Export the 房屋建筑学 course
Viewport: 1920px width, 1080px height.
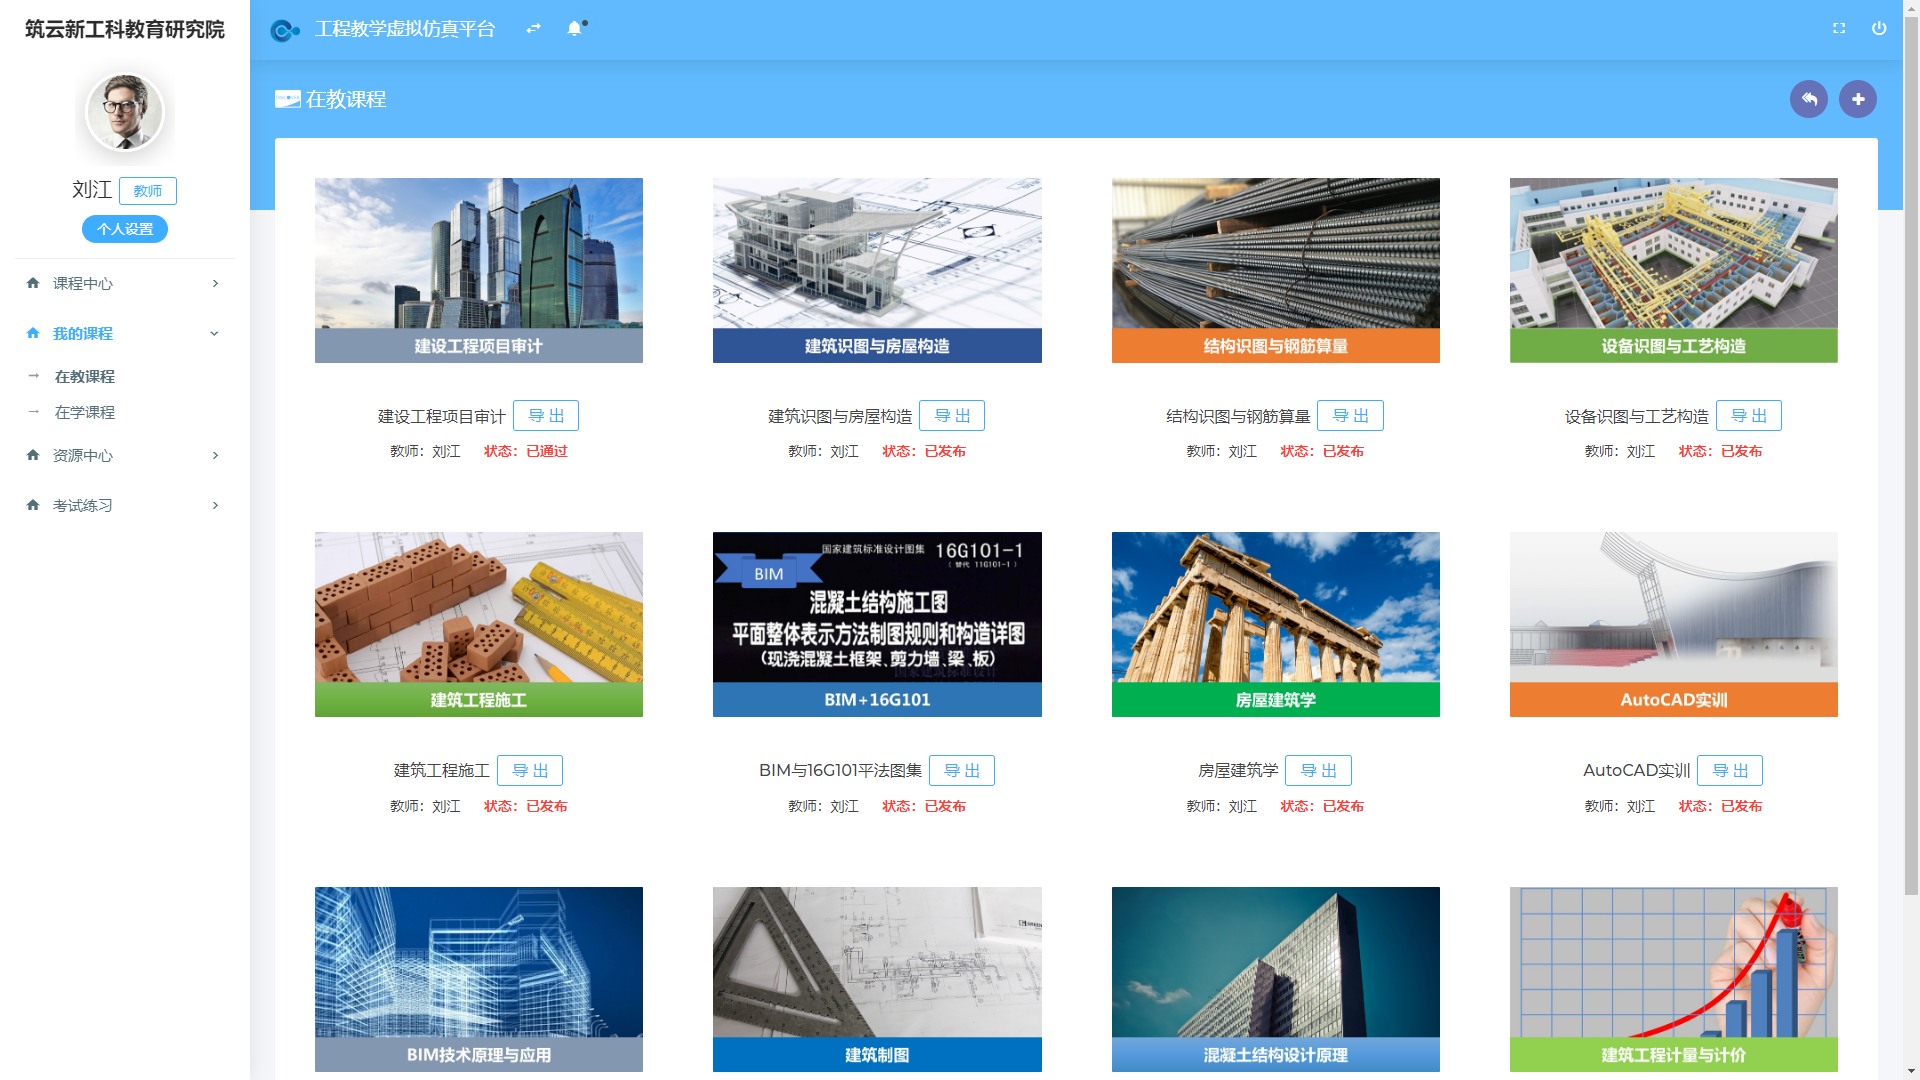point(1318,771)
